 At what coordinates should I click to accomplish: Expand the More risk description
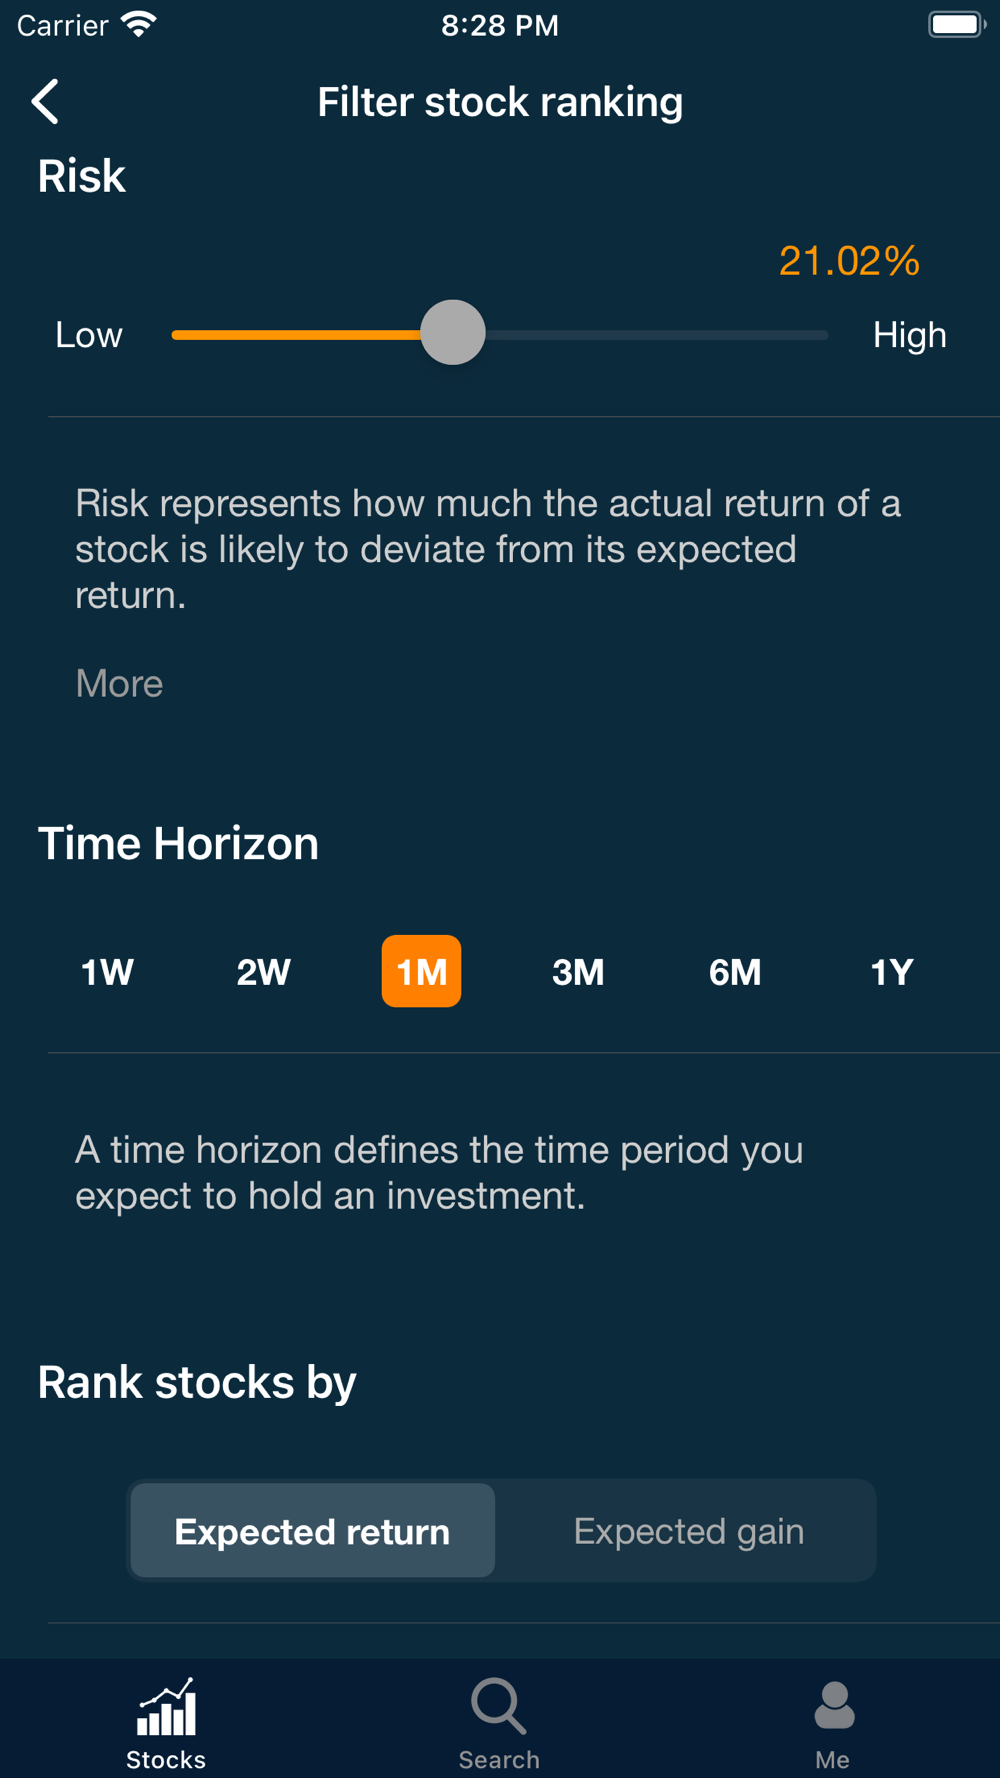pyautogui.click(x=119, y=684)
